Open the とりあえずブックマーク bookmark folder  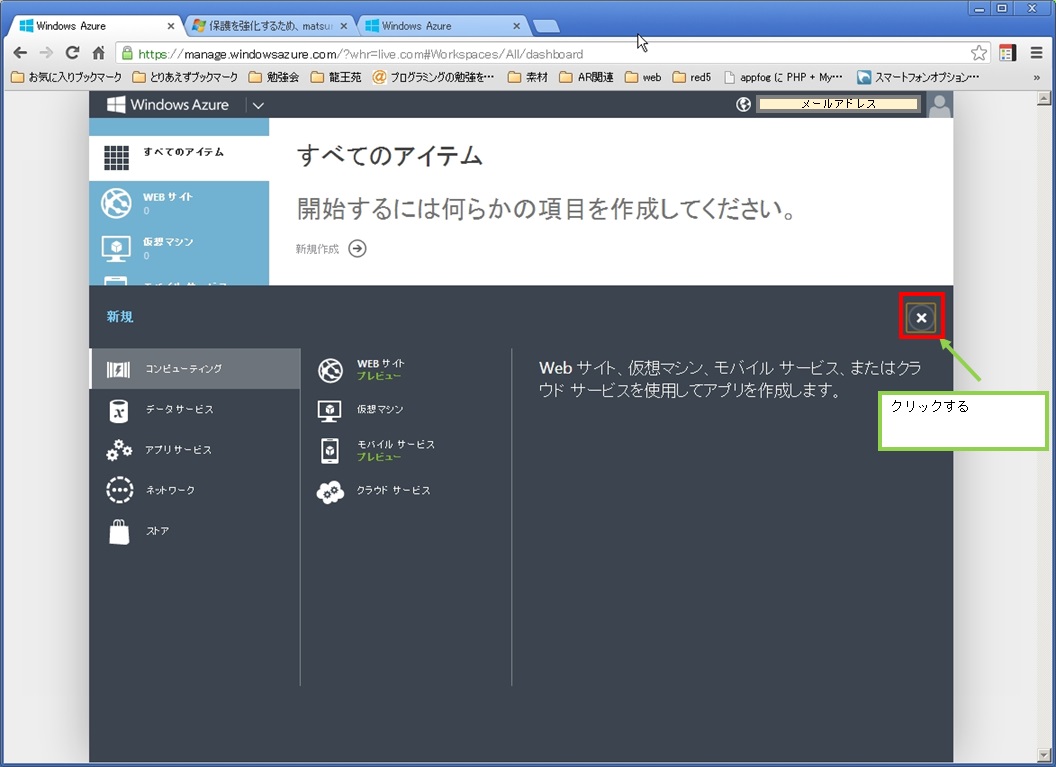click(x=185, y=77)
